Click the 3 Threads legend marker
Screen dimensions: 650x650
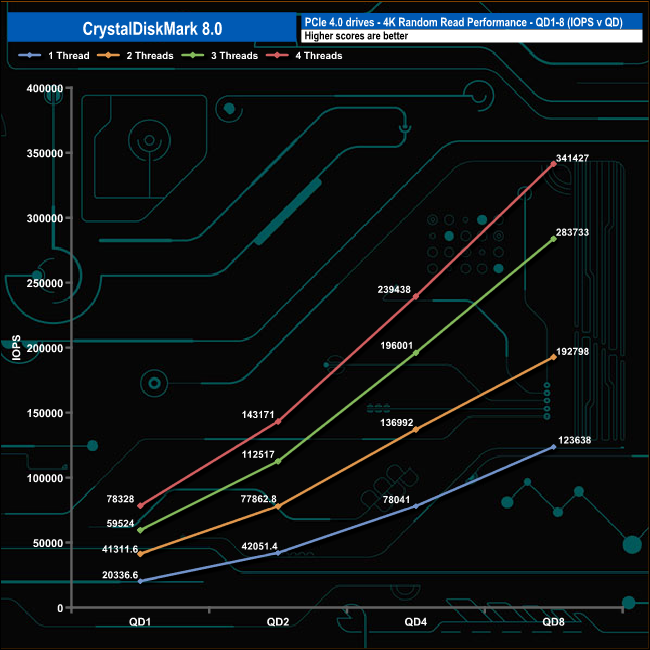(x=193, y=56)
